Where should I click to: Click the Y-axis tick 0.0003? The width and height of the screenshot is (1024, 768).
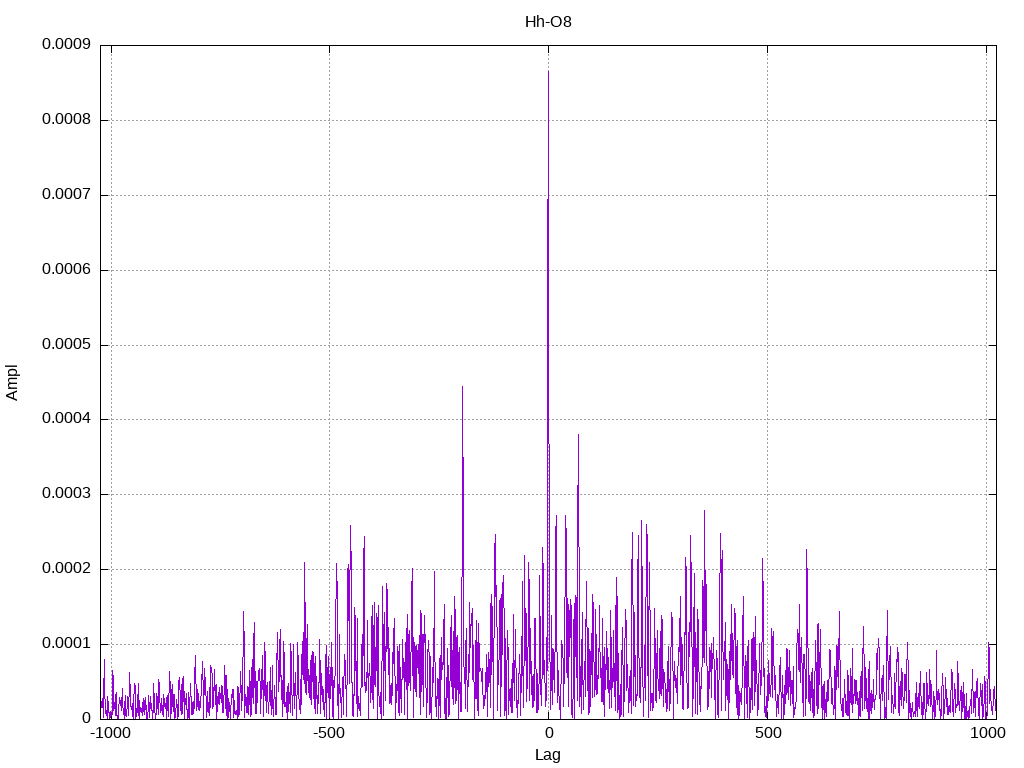tap(67, 494)
